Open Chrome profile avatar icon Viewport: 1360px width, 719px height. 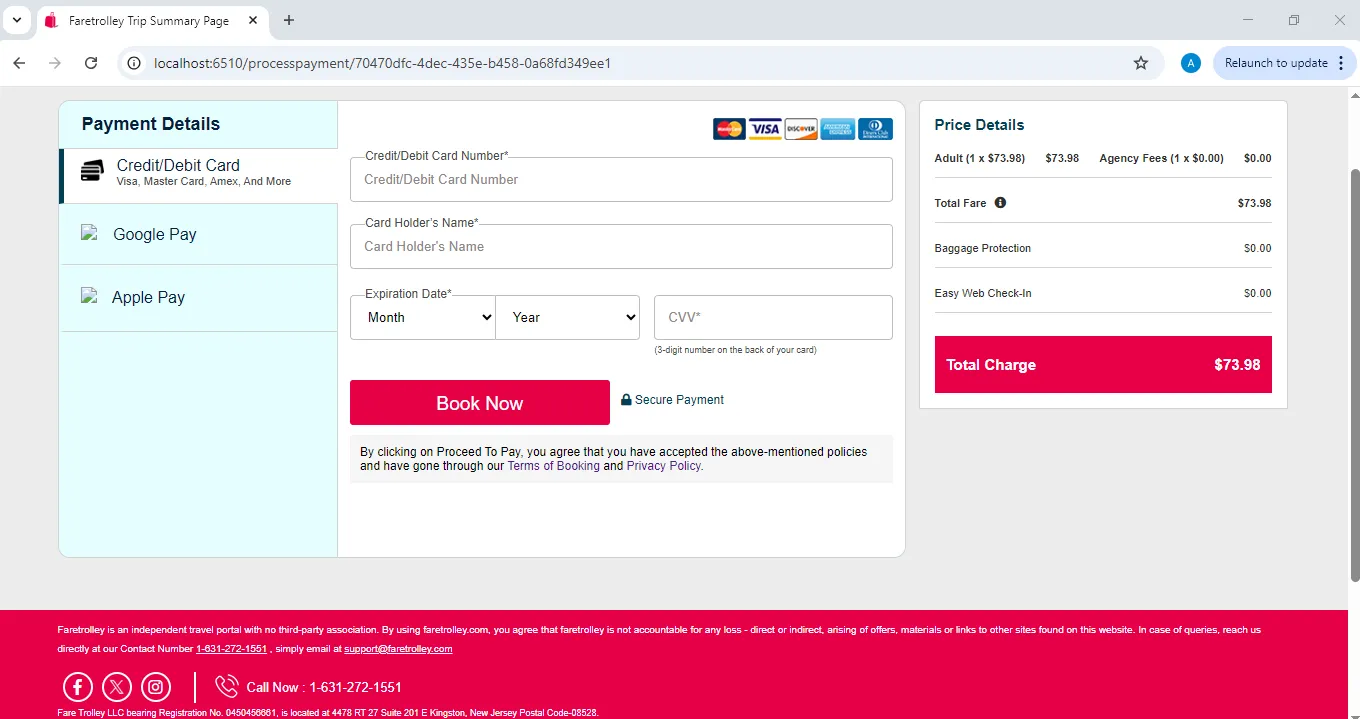click(x=1190, y=63)
